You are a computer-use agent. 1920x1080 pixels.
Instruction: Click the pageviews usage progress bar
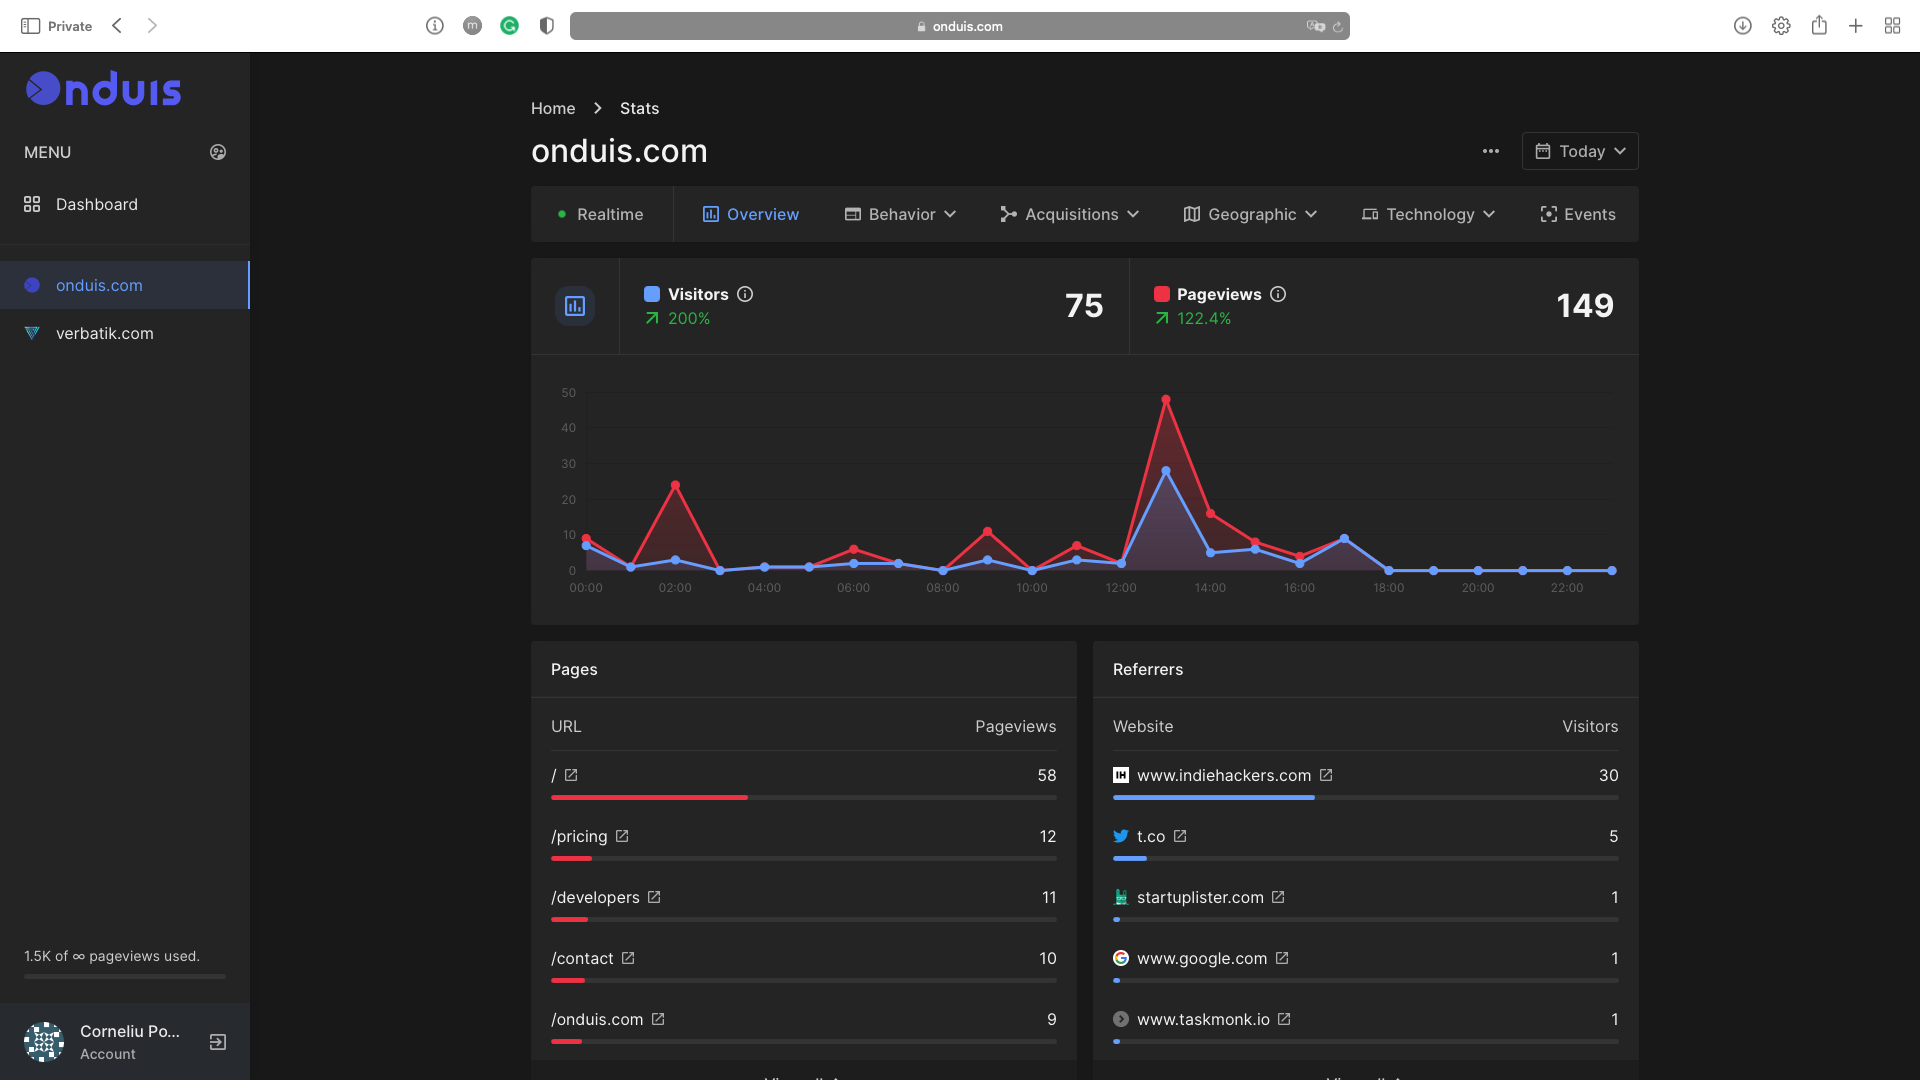click(x=125, y=976)
